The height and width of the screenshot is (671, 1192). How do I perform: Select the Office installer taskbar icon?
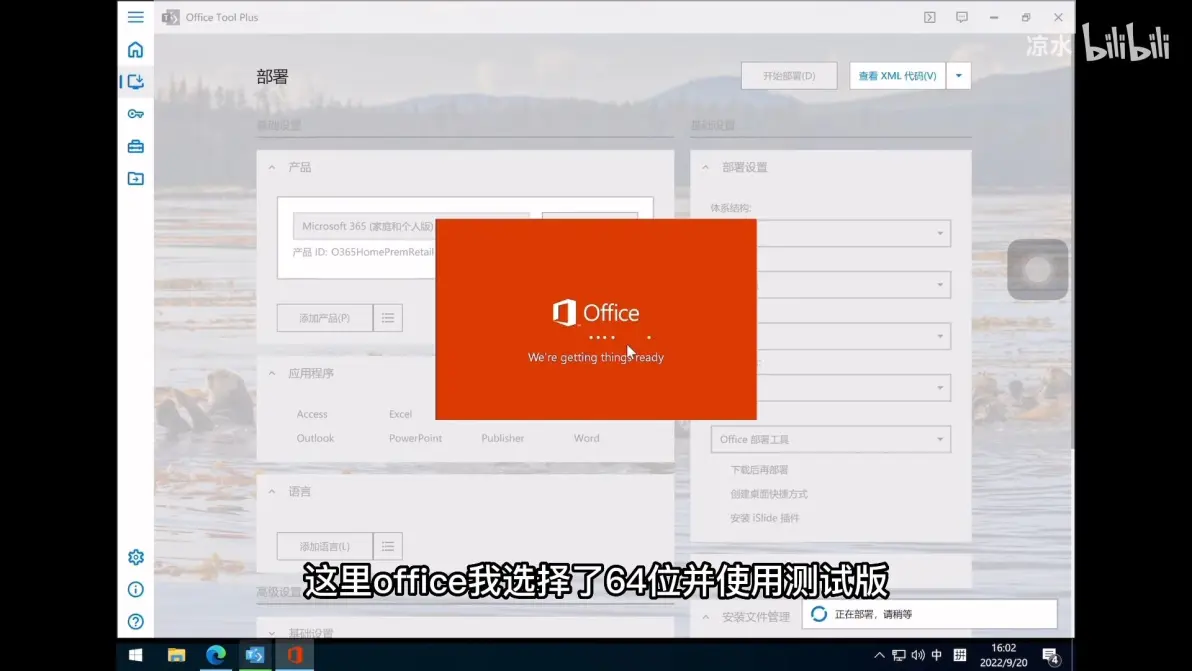pyautogui.click(x=295, y=655)
